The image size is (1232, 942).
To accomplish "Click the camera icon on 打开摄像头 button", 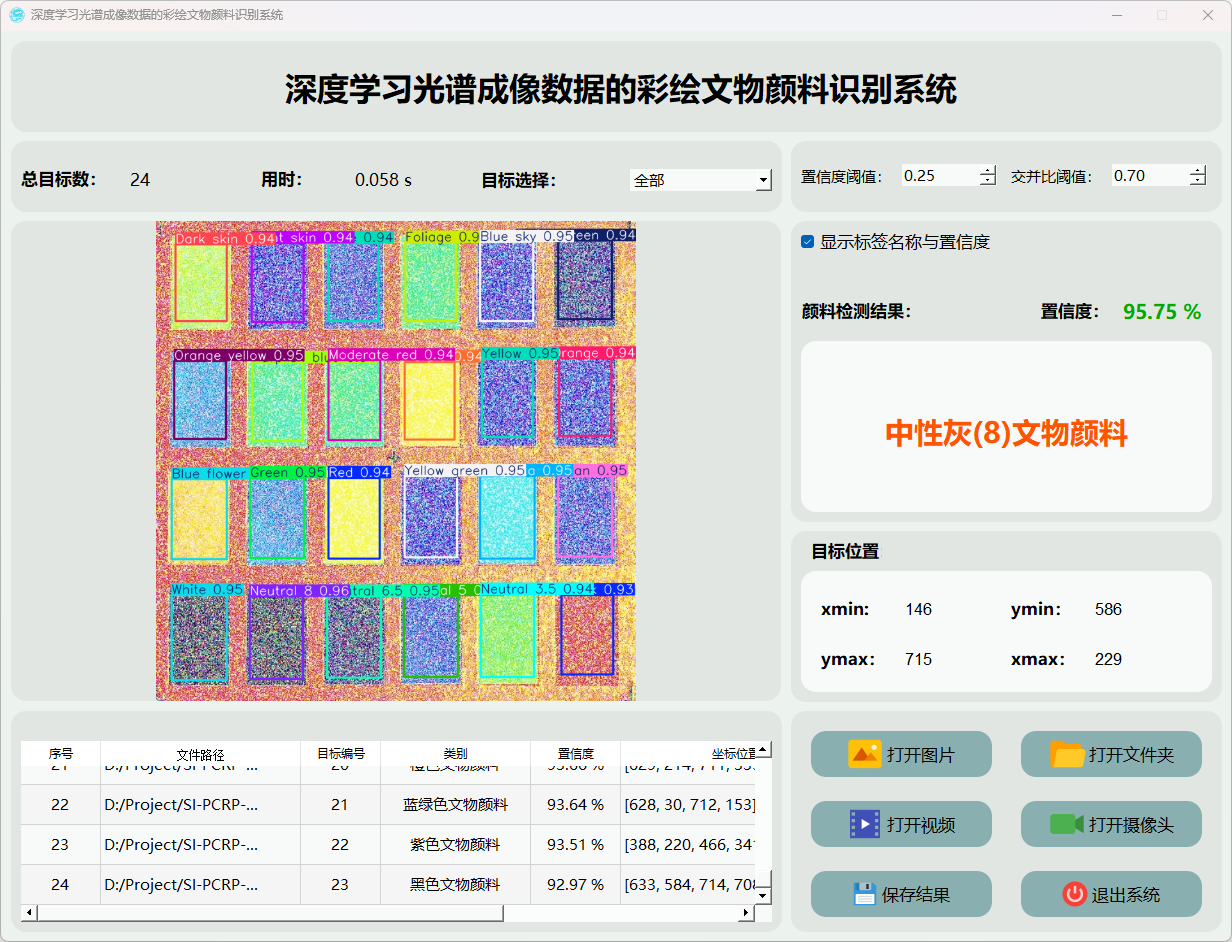I will pyautogui.click(x=1067, y=824).
